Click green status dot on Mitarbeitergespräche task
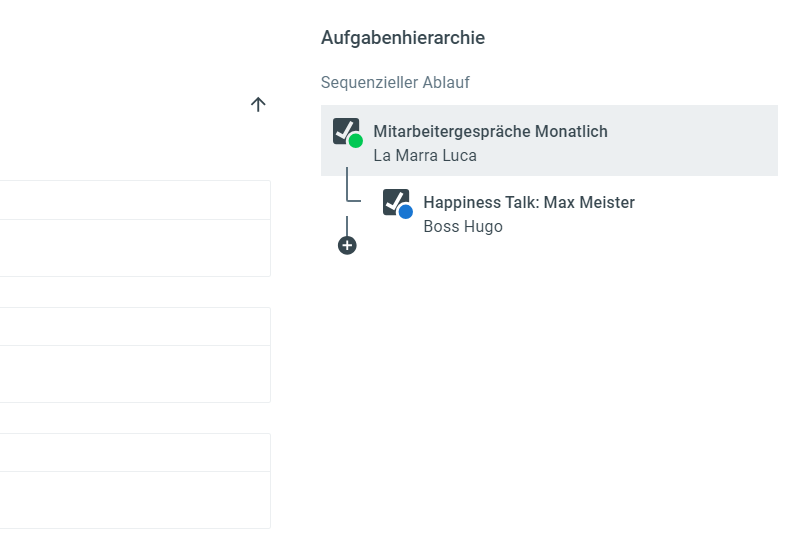 [355, 141]
